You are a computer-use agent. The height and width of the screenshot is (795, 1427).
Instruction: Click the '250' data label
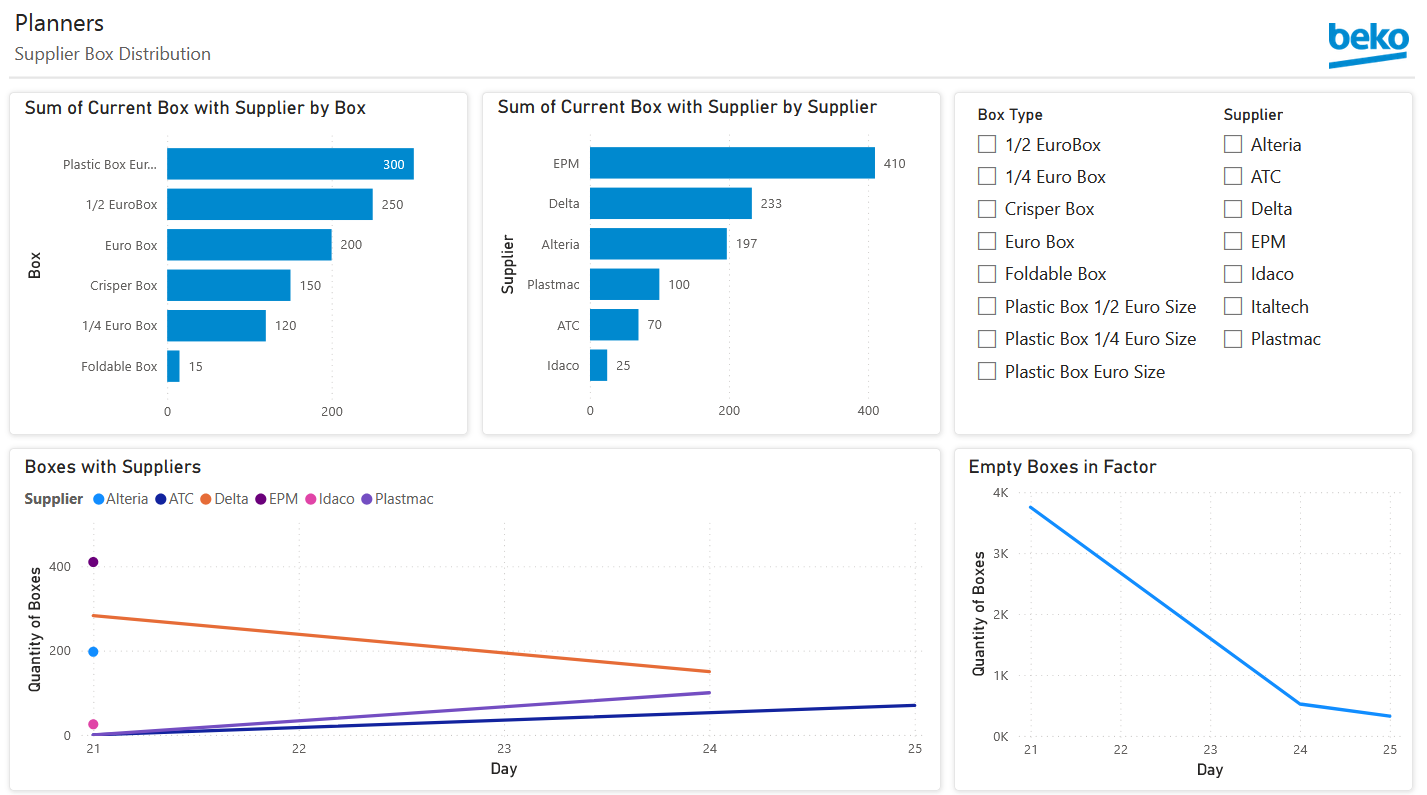(392, 204)
